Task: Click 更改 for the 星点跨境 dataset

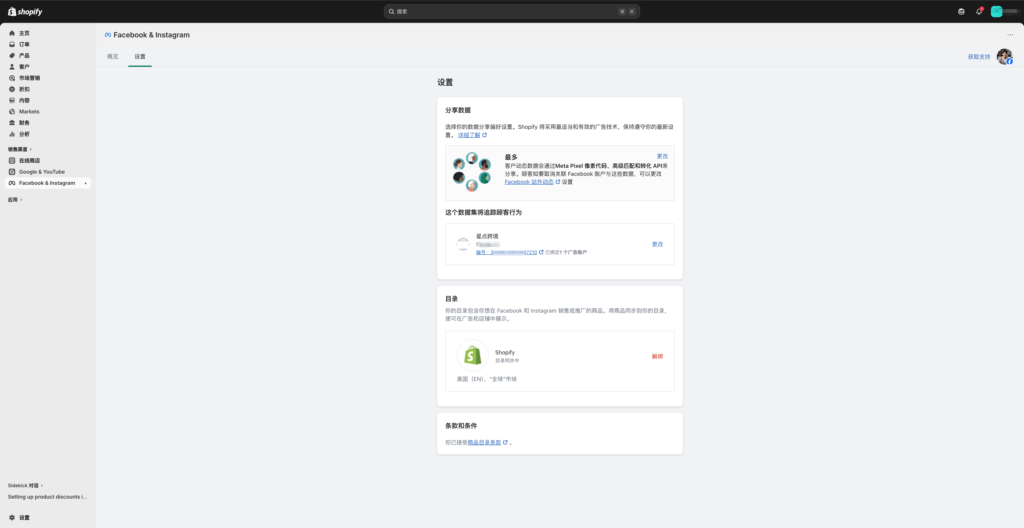Action: point(658,244)
